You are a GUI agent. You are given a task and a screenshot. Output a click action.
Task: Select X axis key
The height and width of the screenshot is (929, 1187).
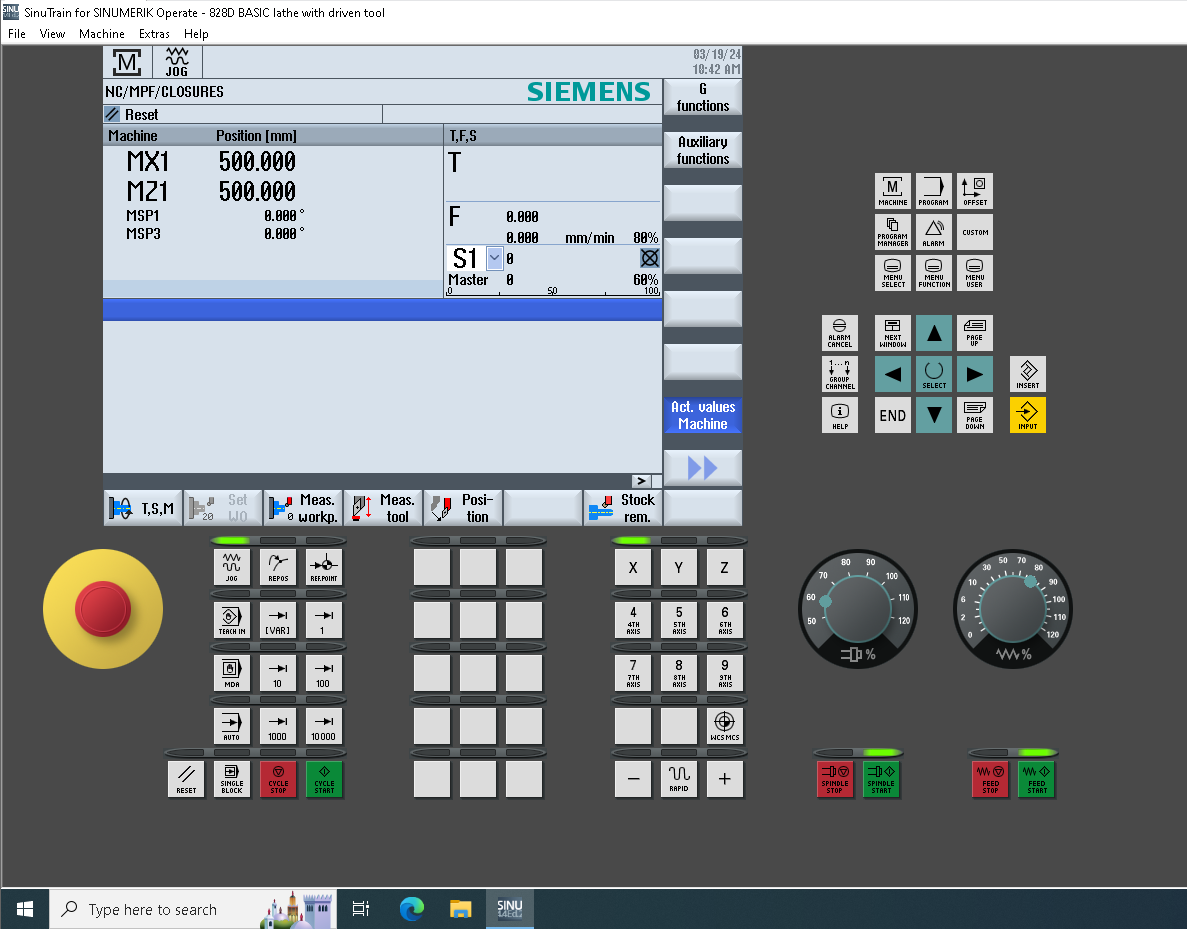point(633,566)
